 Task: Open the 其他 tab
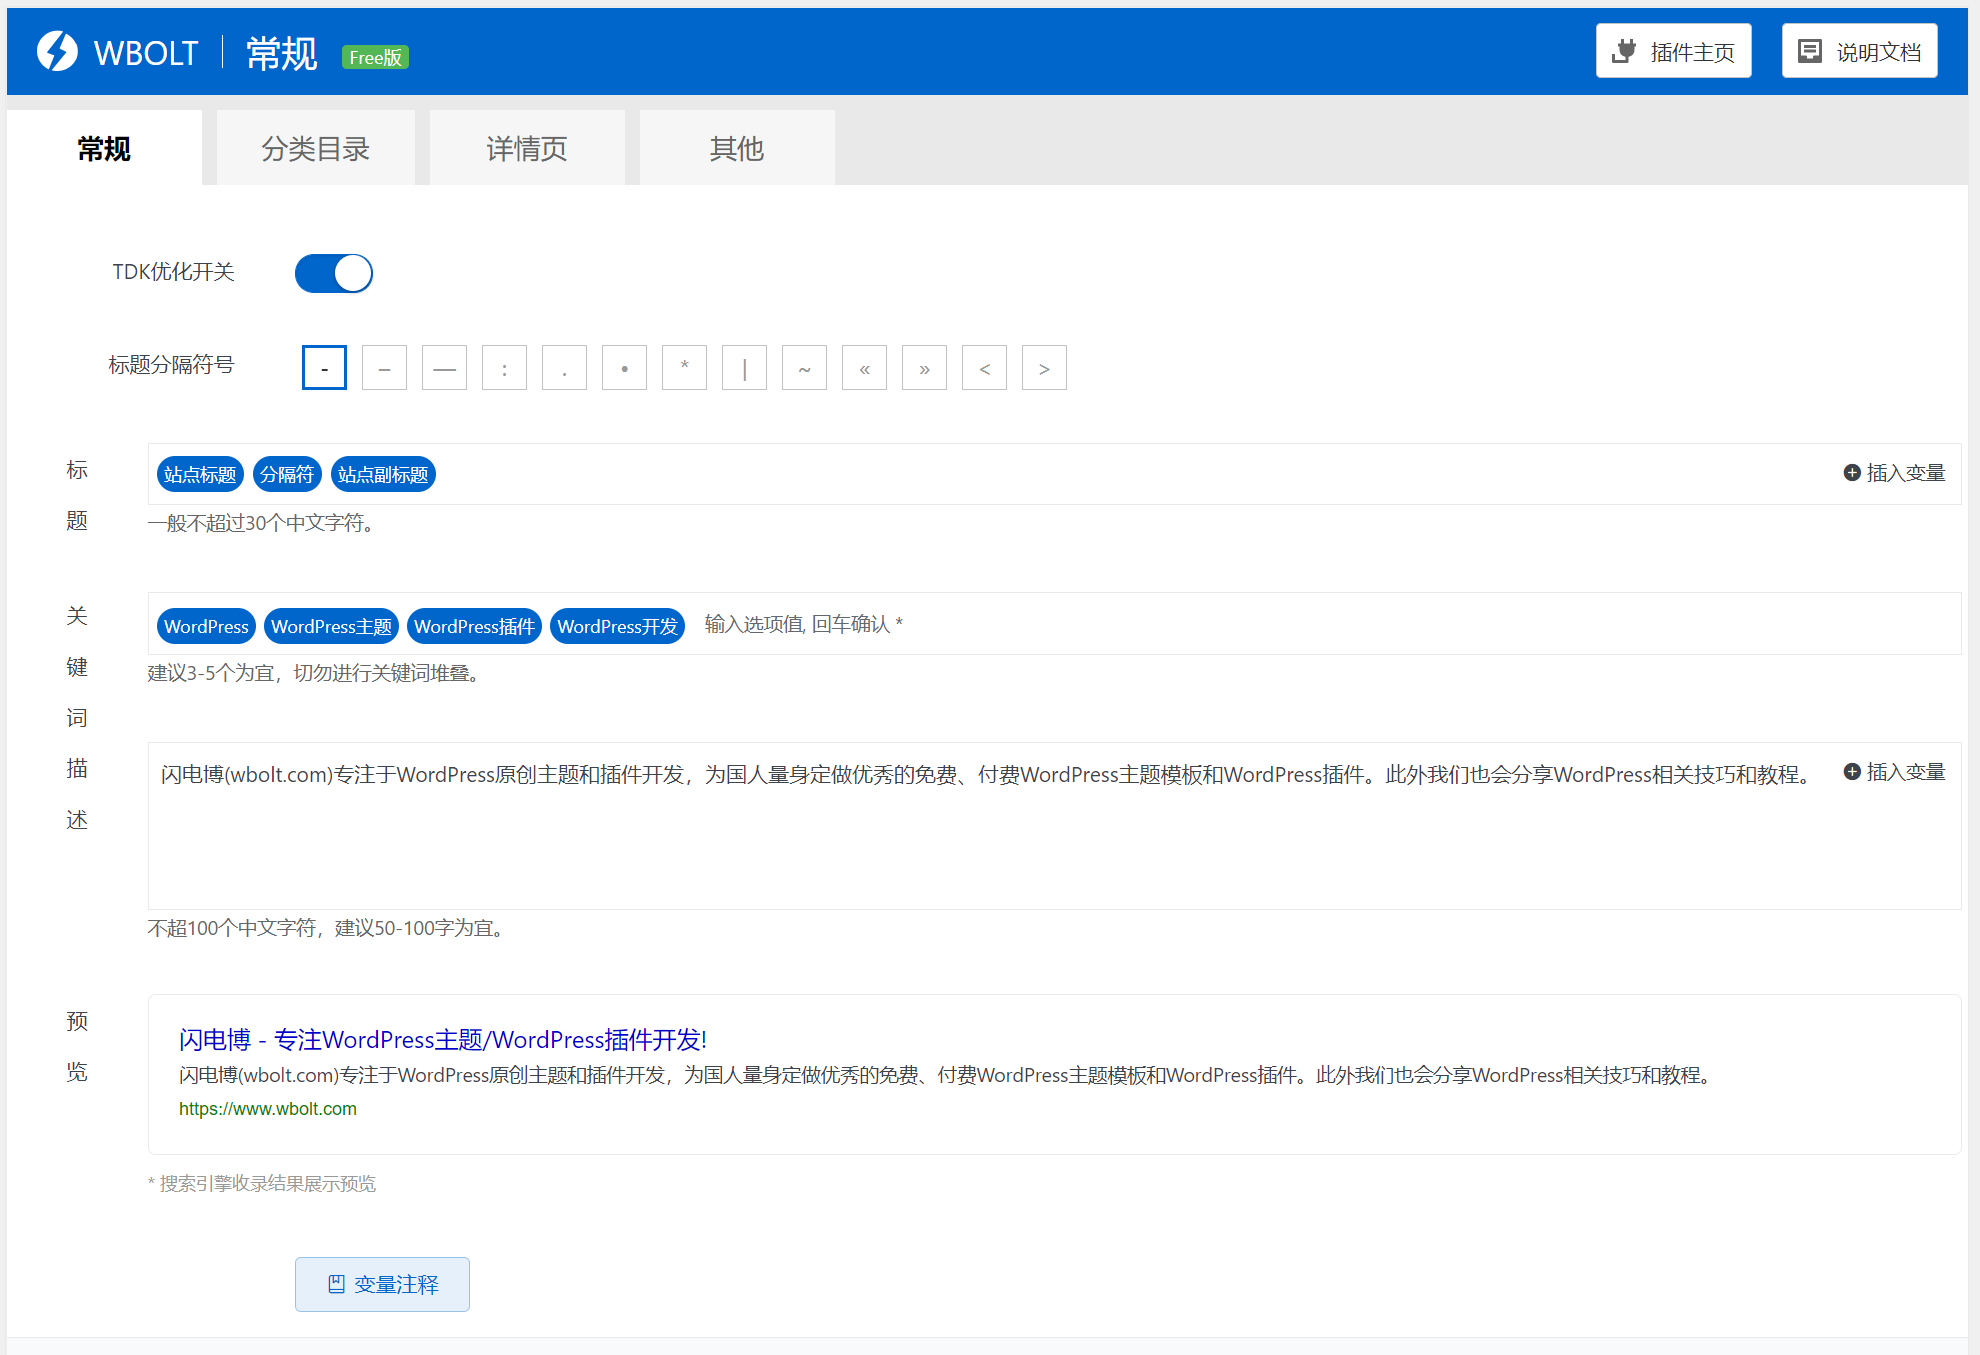pyautogui.click(x=736, y=147)
